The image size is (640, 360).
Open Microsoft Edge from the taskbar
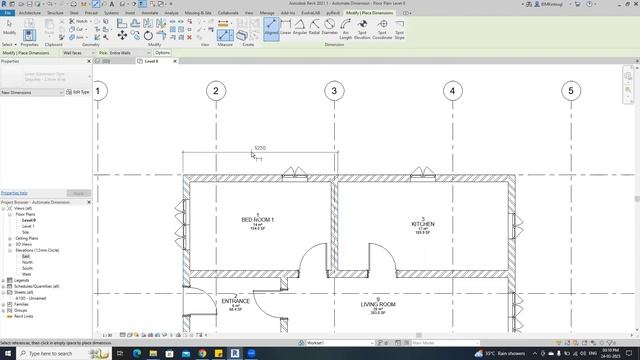[137, 353]
